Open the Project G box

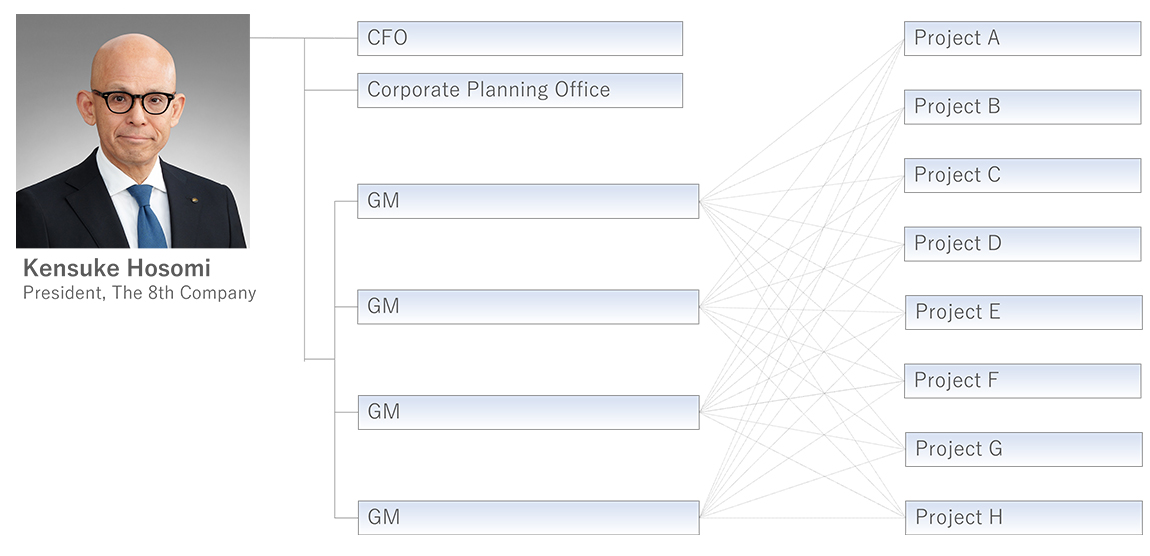(x=1023, y=449)
